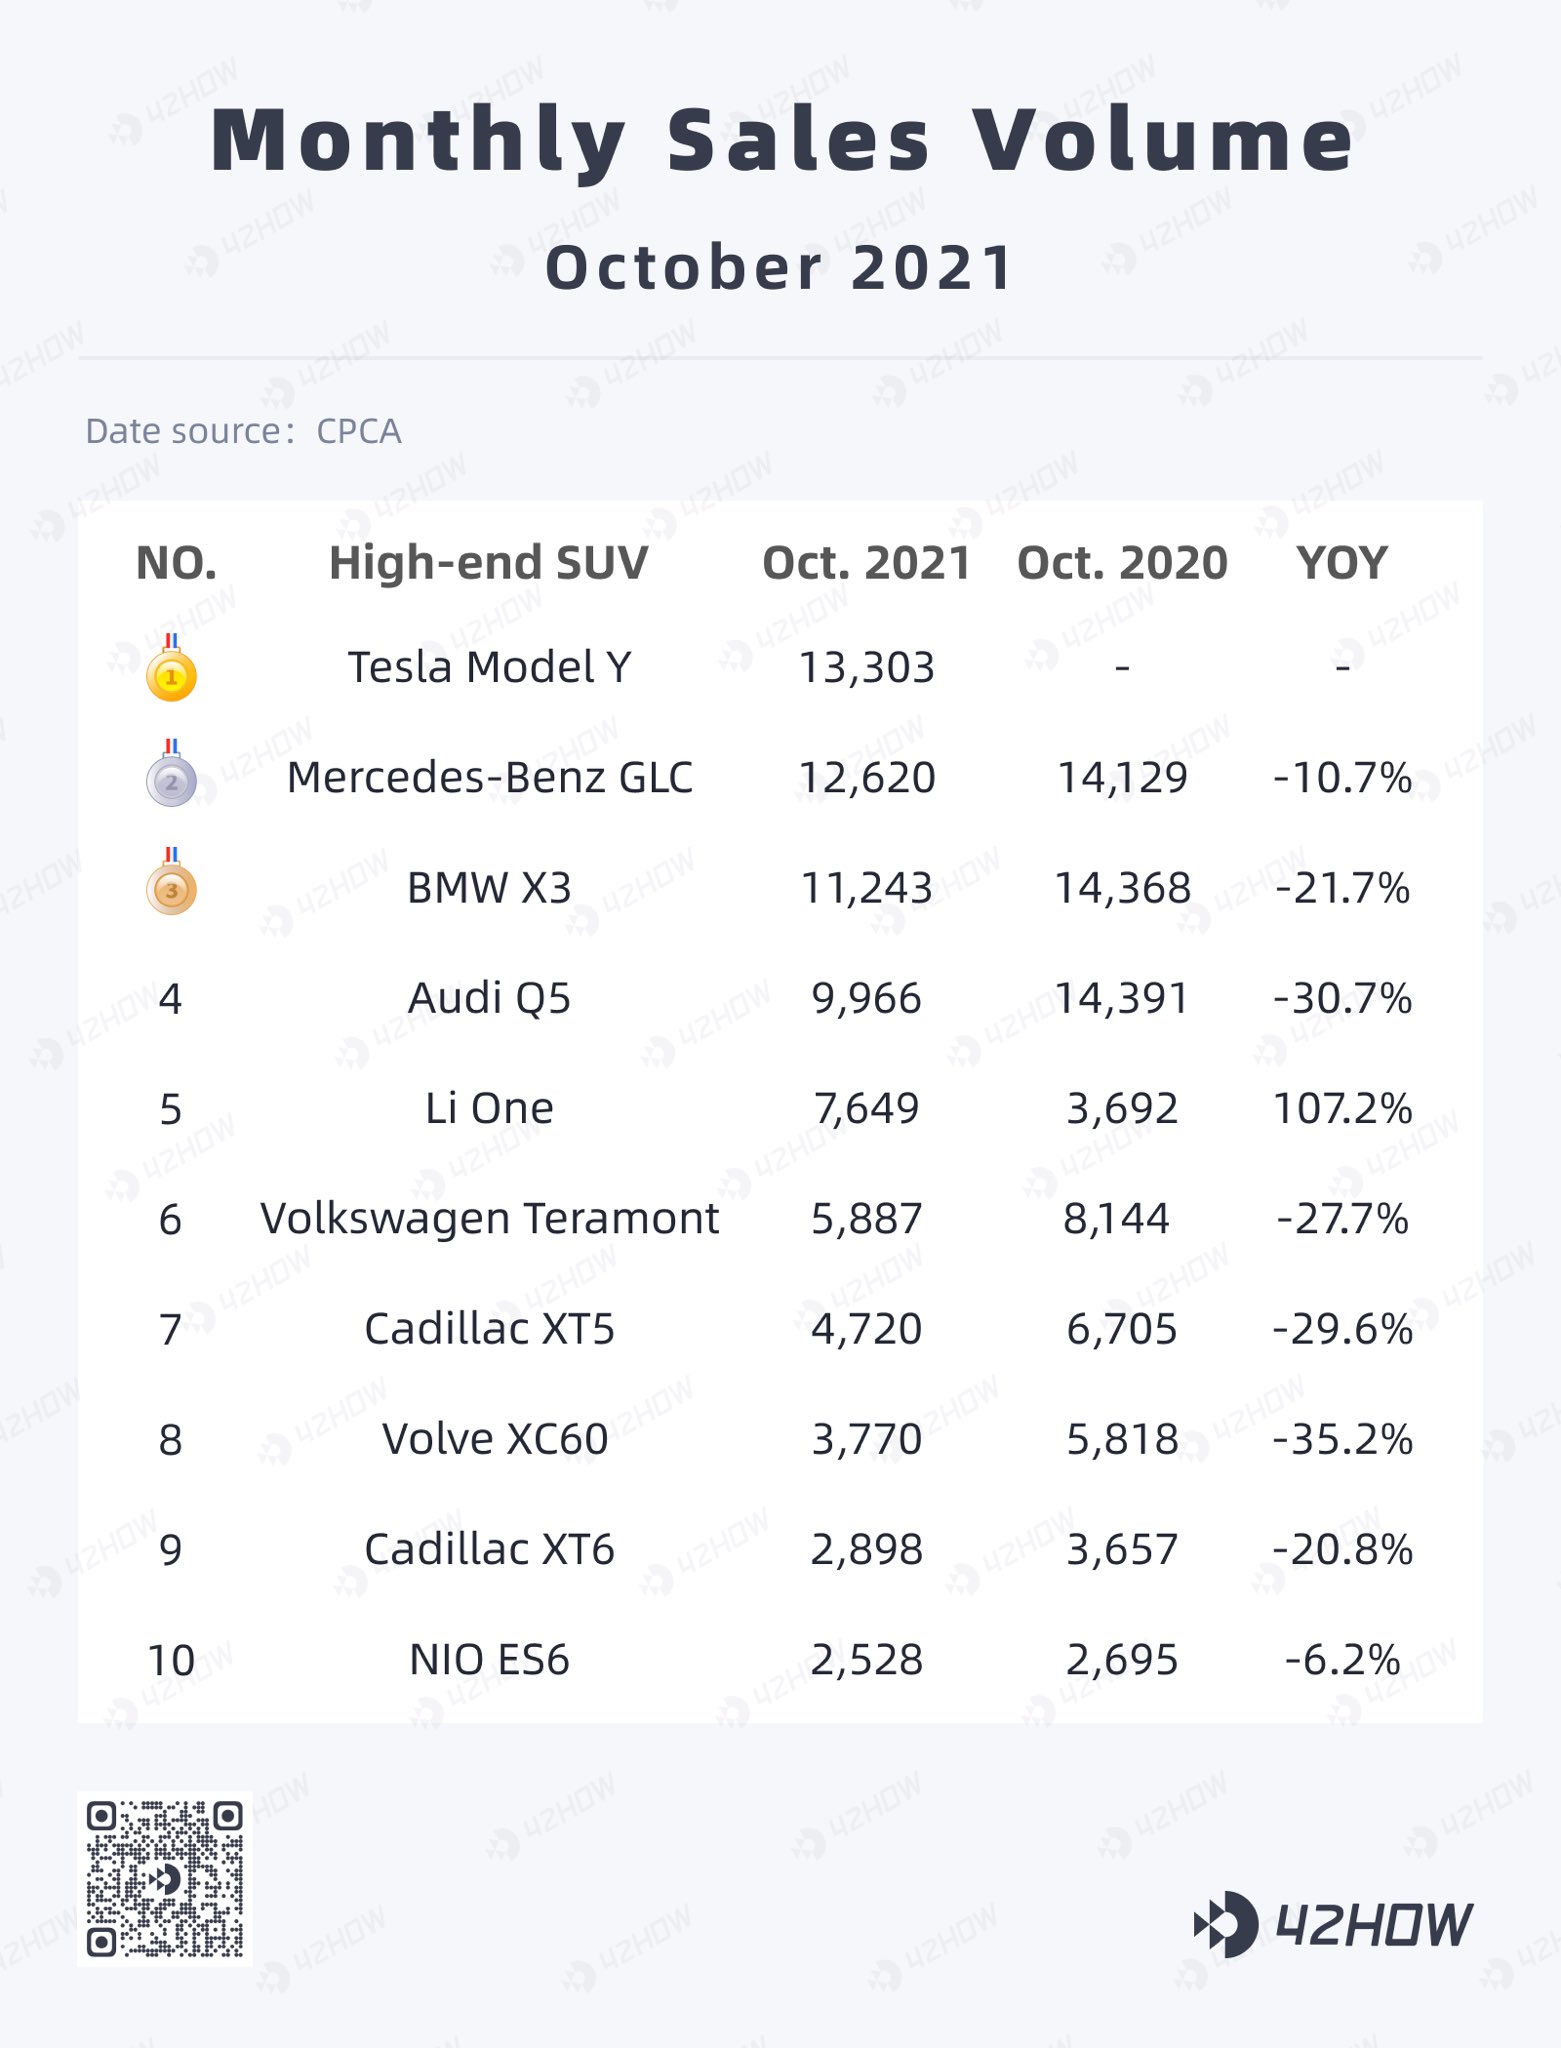
Task: Select Li One's 107.2% YOY value
Action: (x=1342, y=1108)
